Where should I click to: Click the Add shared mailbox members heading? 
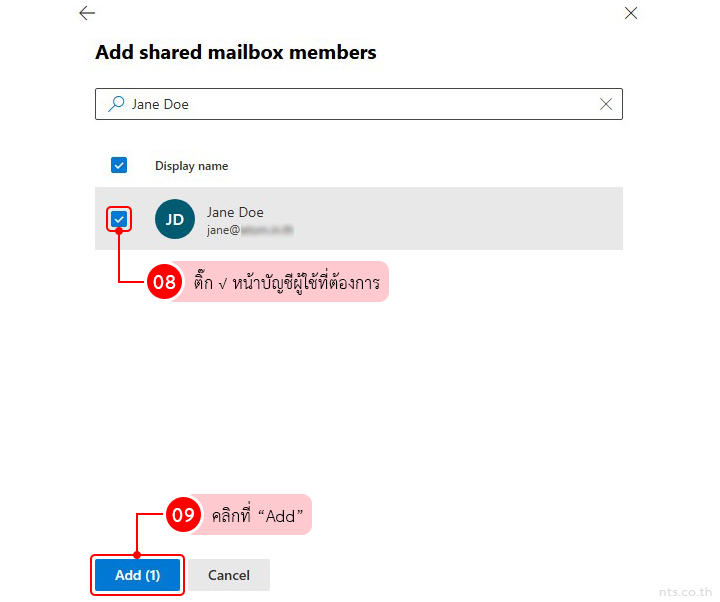(x=236, y=52)
